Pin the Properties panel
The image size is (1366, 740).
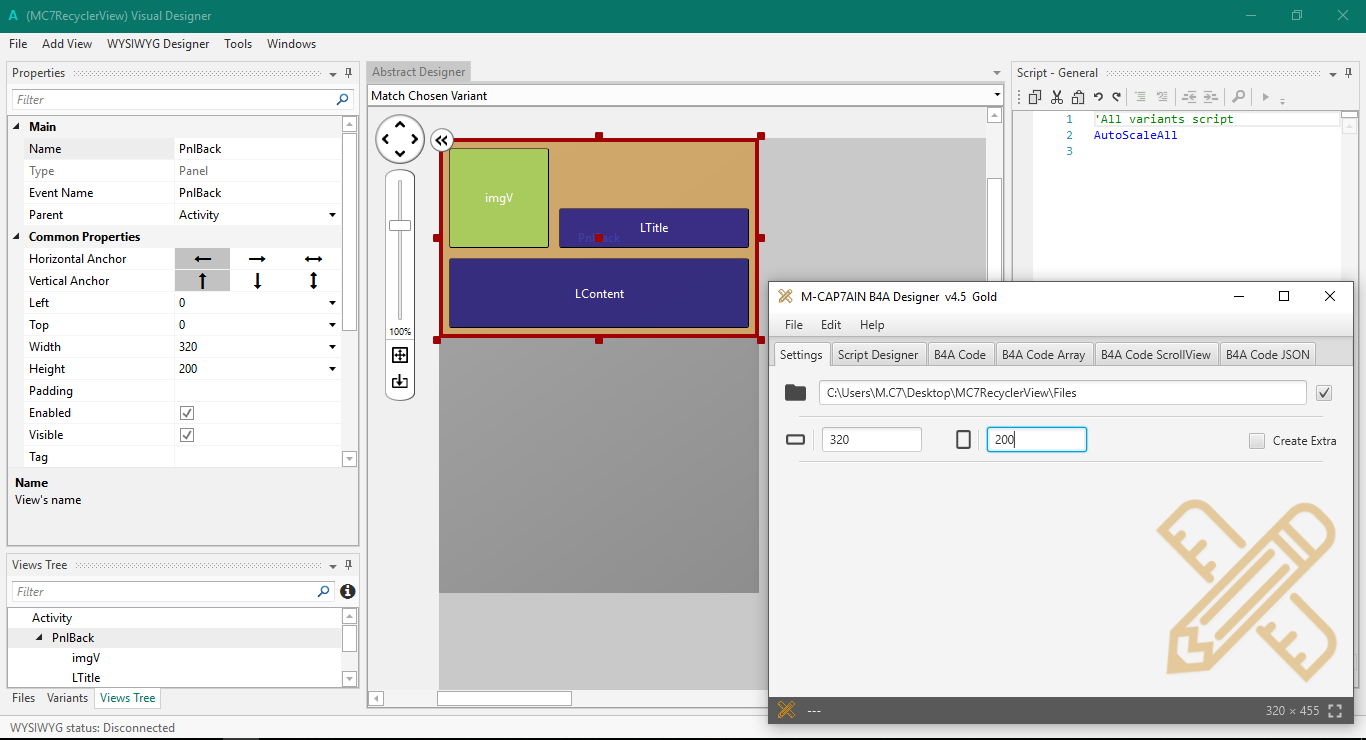click(349, 73)
